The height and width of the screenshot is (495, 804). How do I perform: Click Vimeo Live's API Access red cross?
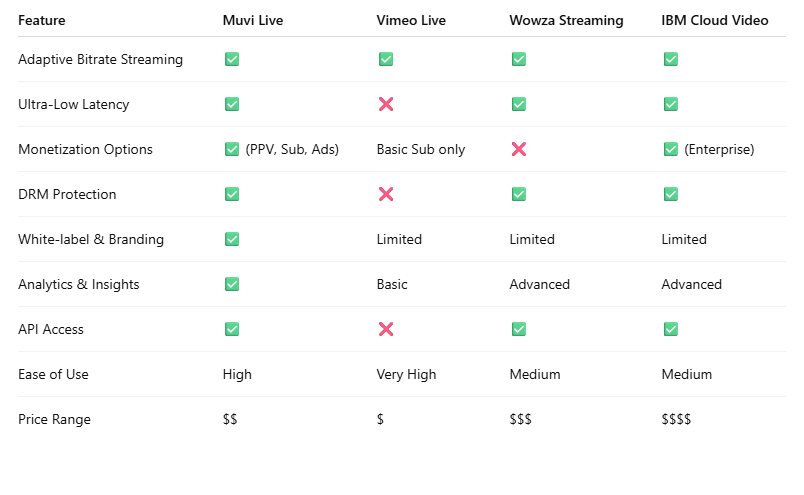tap(386, 329)
